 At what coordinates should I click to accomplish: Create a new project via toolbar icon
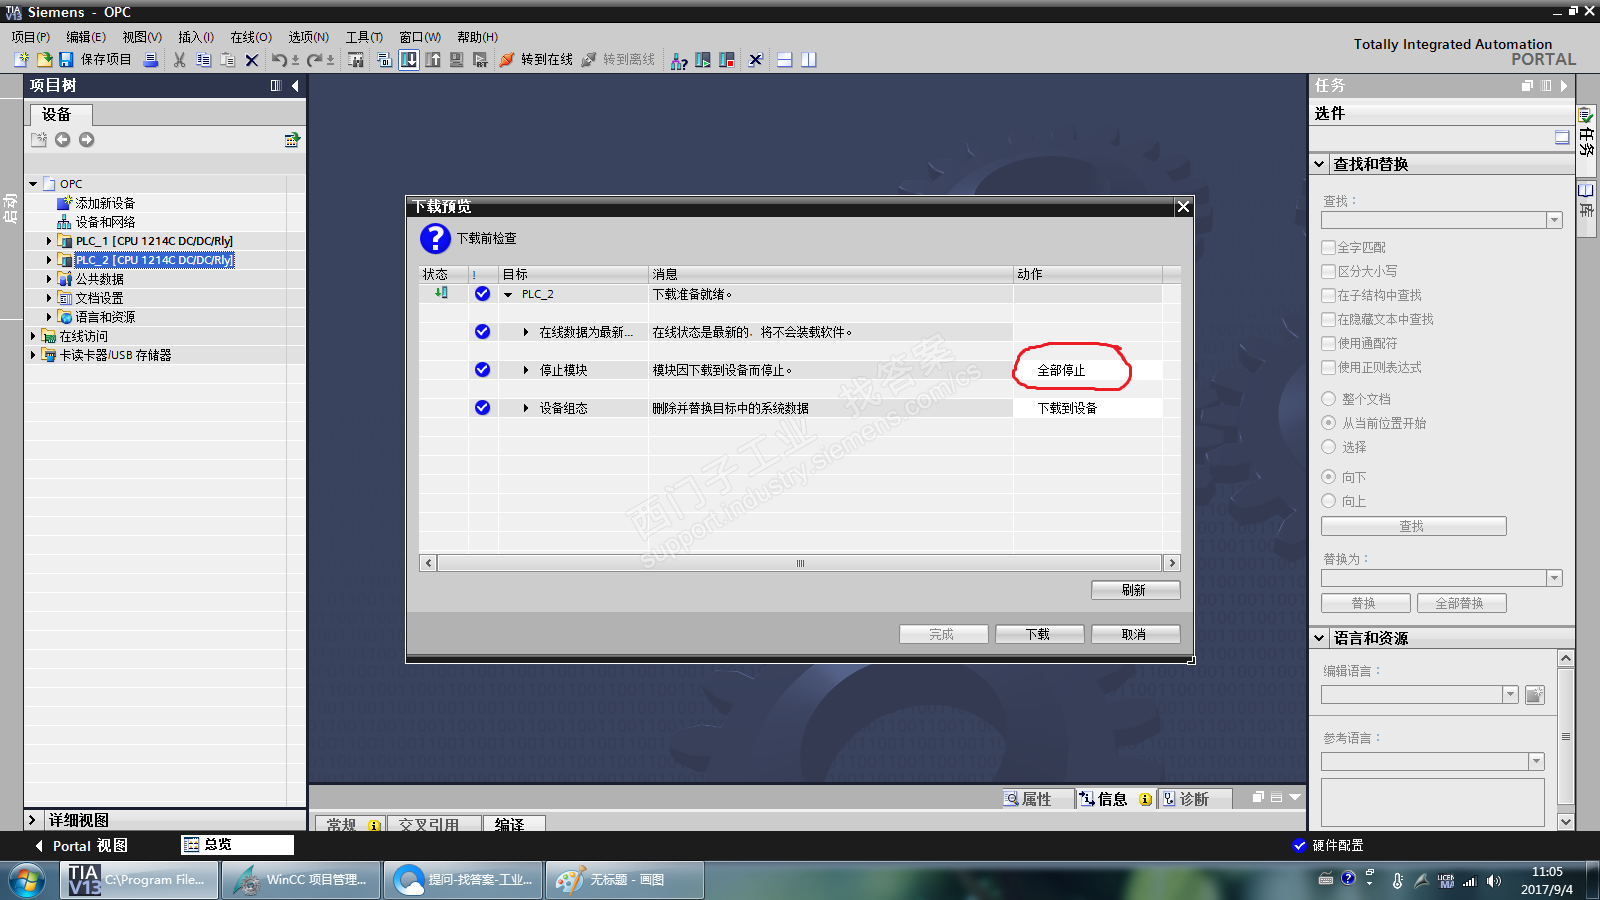click(21, 60)
